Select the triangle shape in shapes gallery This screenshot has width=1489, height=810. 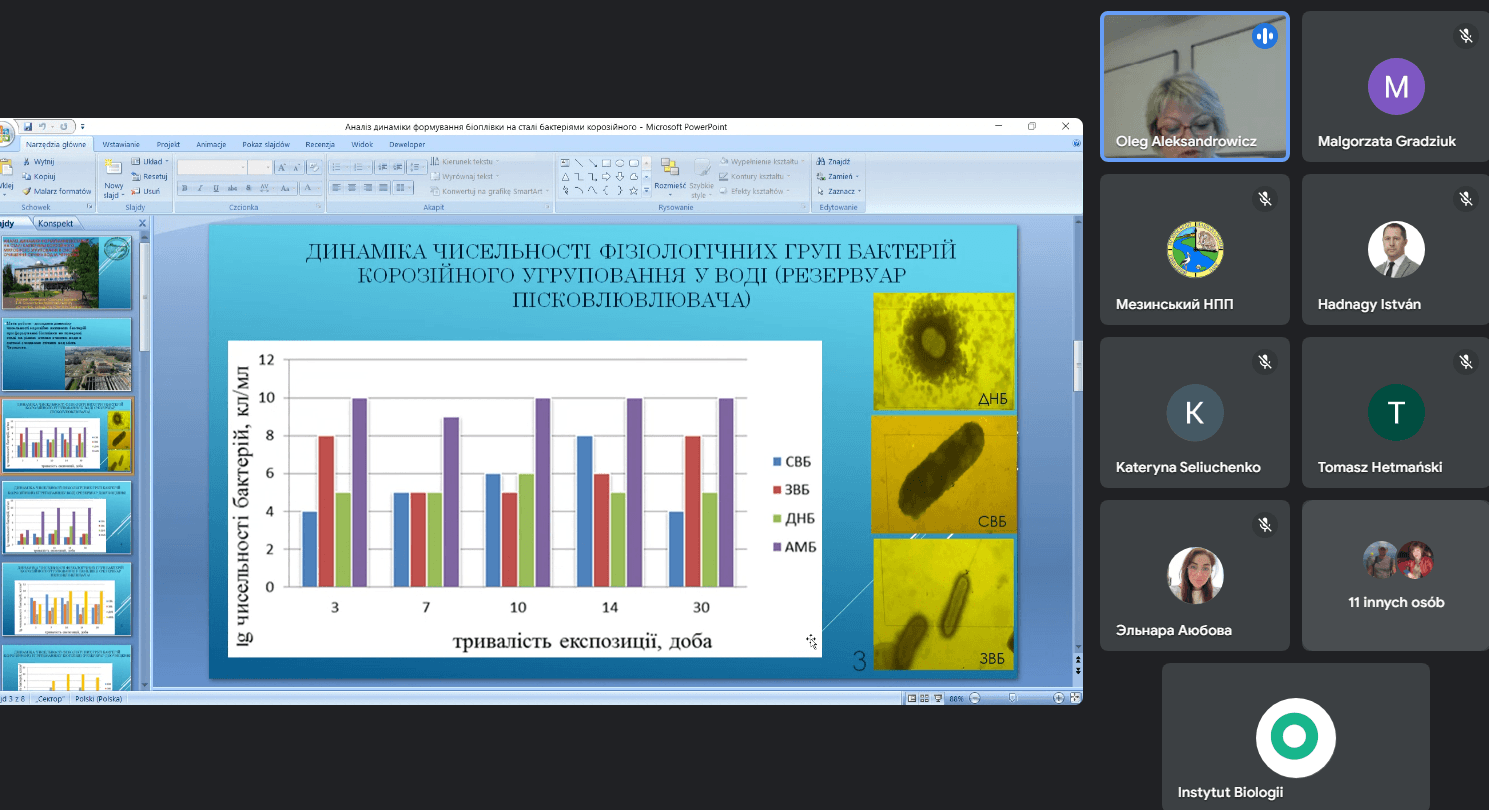click(x=565, y=177)
